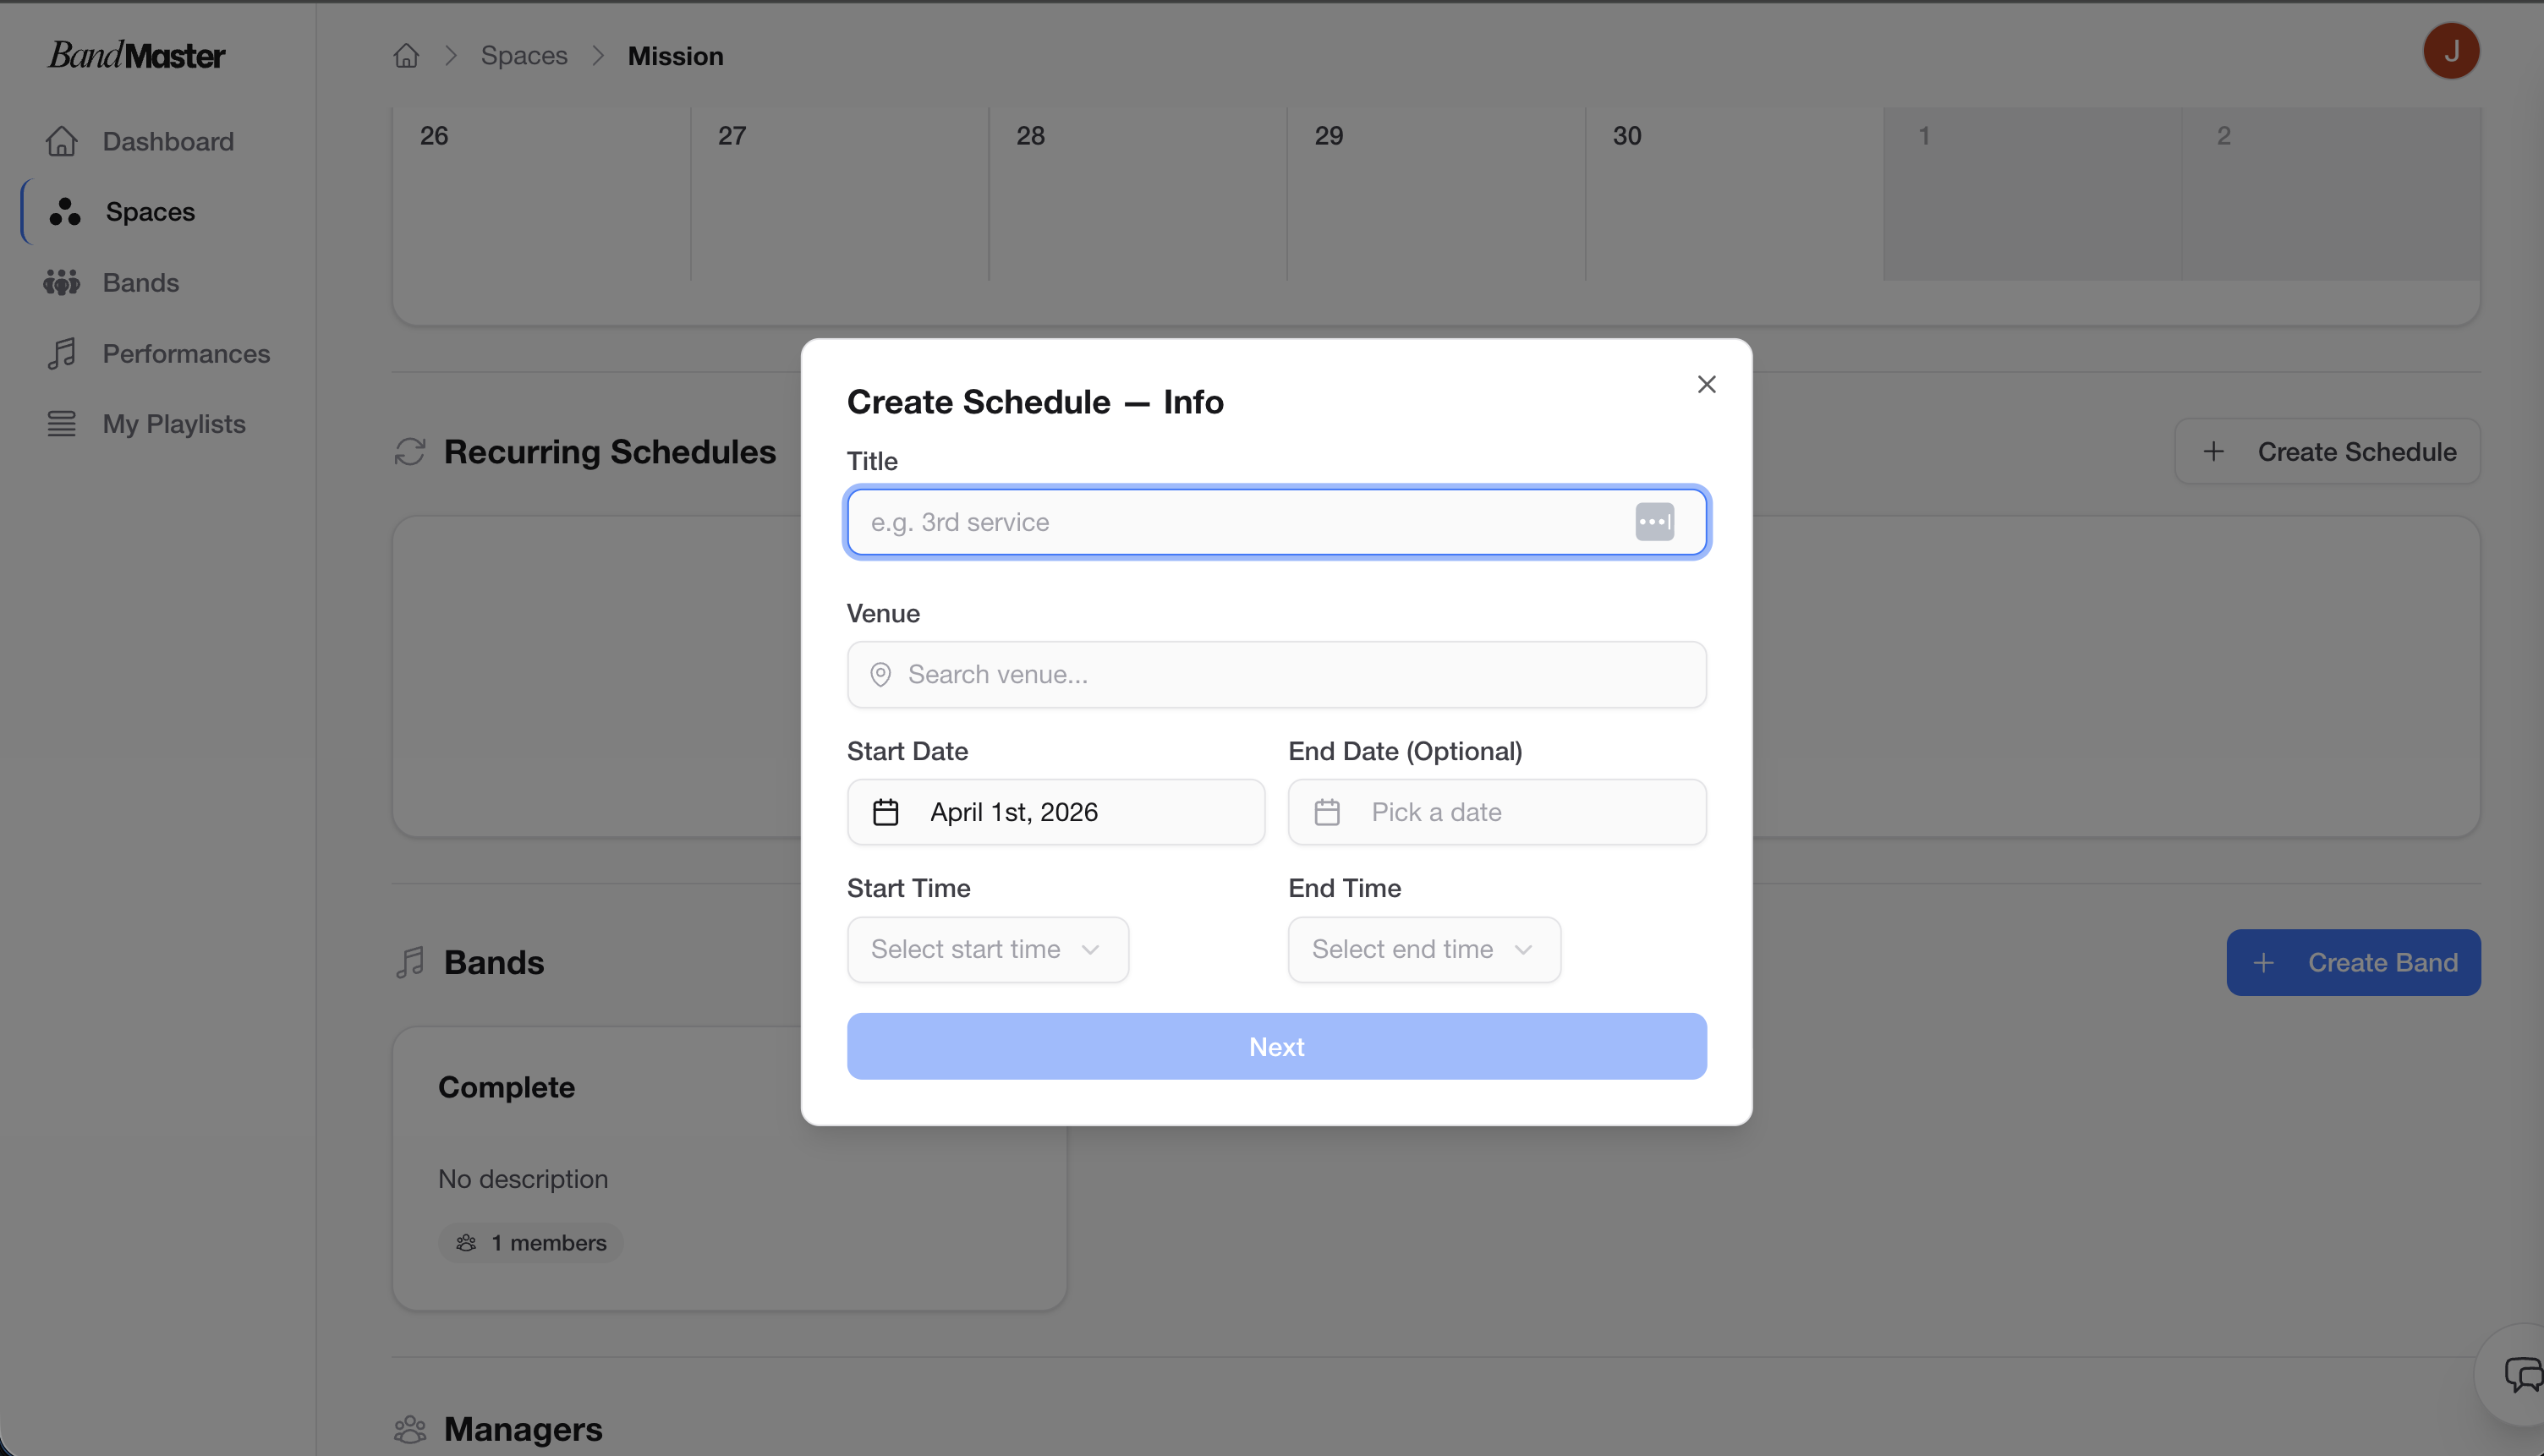This screenshot has height=1456, width=2544.
Task: Open the Select start time dropdown
Action: pos(987,950)
